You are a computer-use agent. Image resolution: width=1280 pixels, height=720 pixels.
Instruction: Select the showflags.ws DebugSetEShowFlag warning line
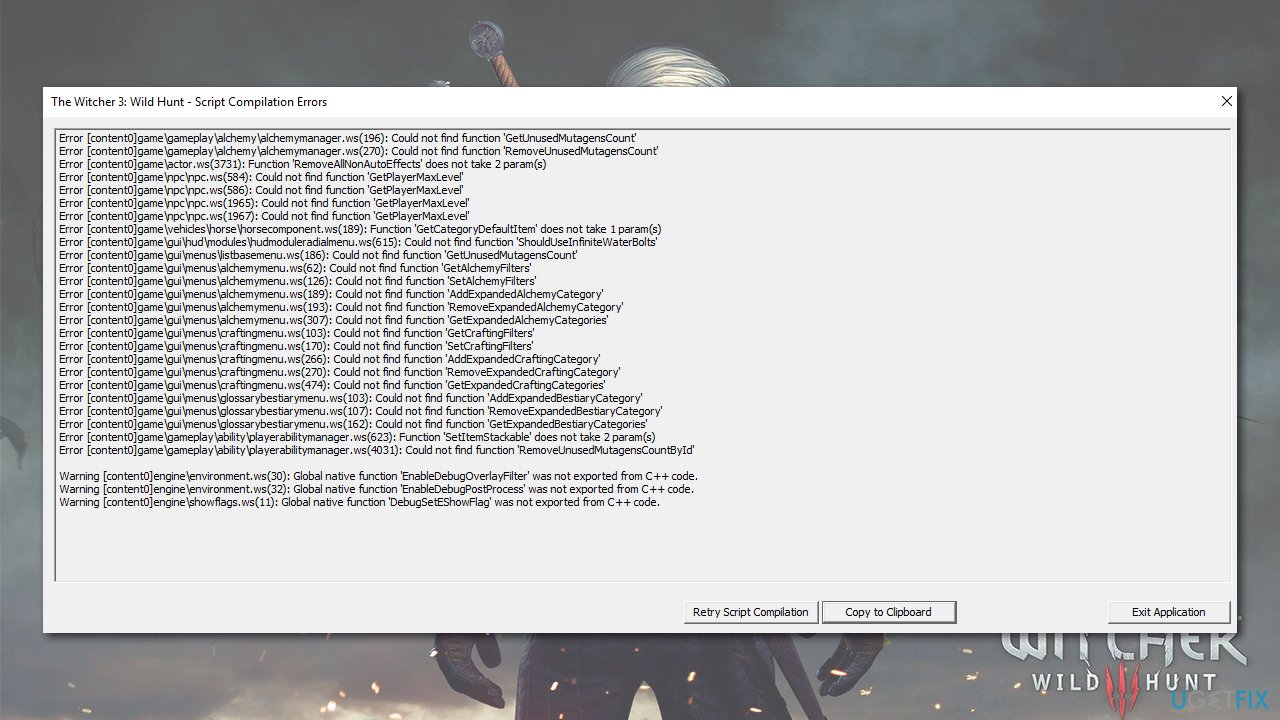[360, 501]
